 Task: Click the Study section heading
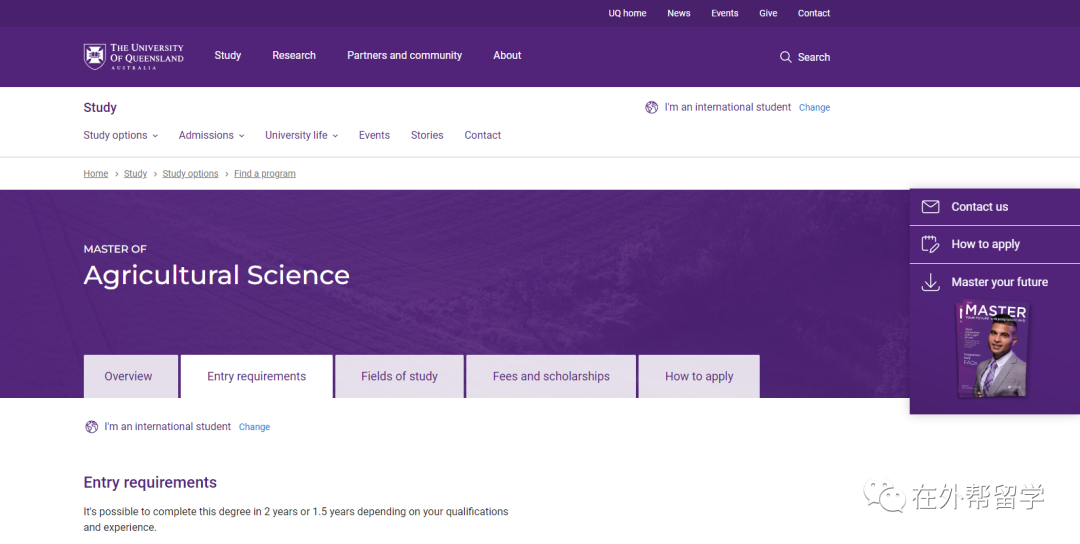[x=100, y=107]
